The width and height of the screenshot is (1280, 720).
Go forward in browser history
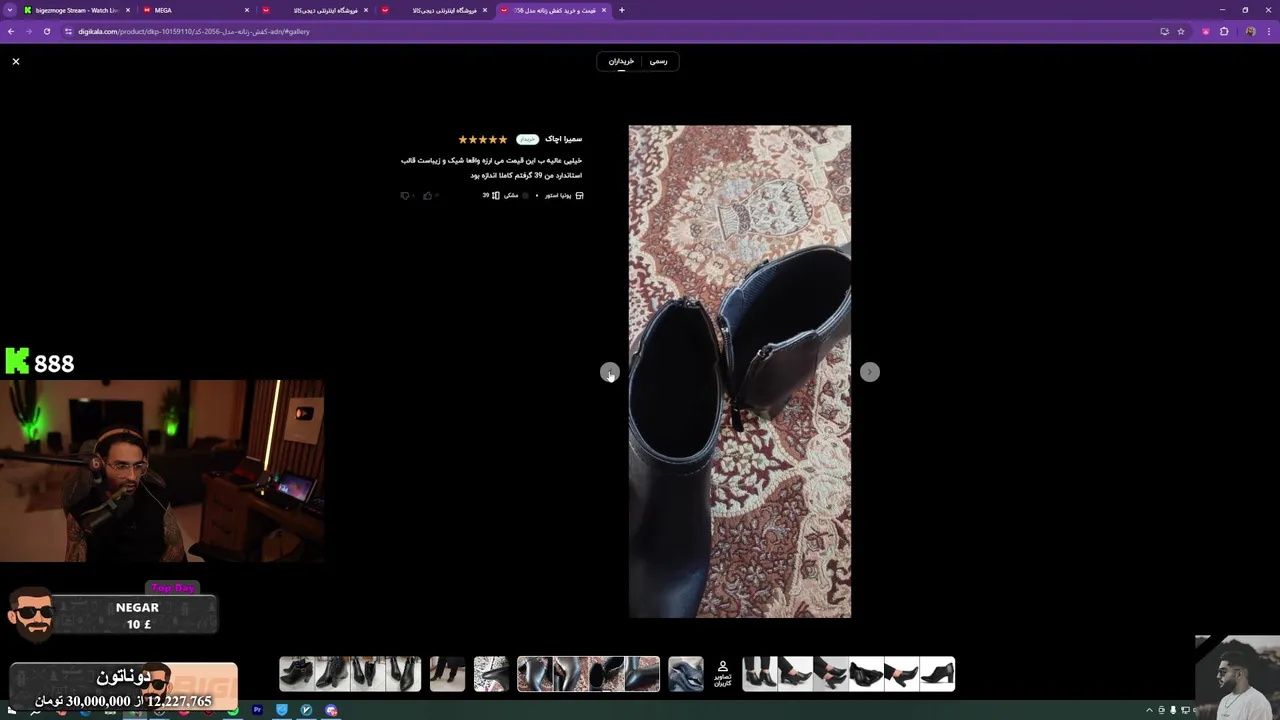tap(29, 31)
